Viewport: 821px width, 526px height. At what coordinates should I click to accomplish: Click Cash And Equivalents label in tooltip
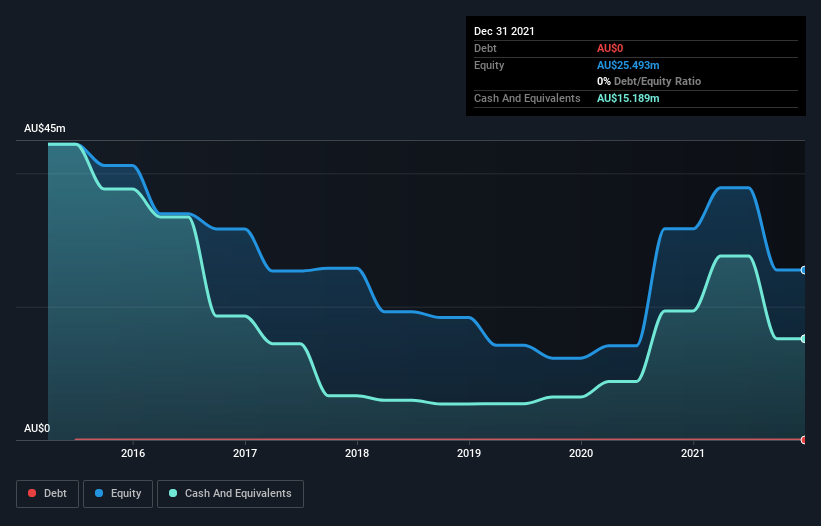click(527, 98)
